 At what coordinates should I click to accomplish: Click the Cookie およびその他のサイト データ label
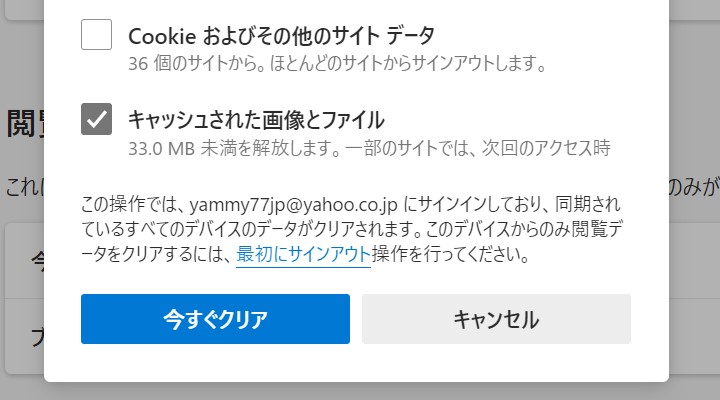pyautogui.click(x=281, y=36)
